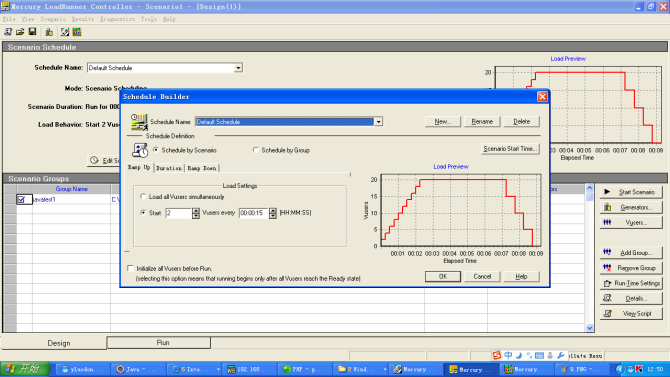Open the Tools menu
670x377 pixels.
(149, 19)
